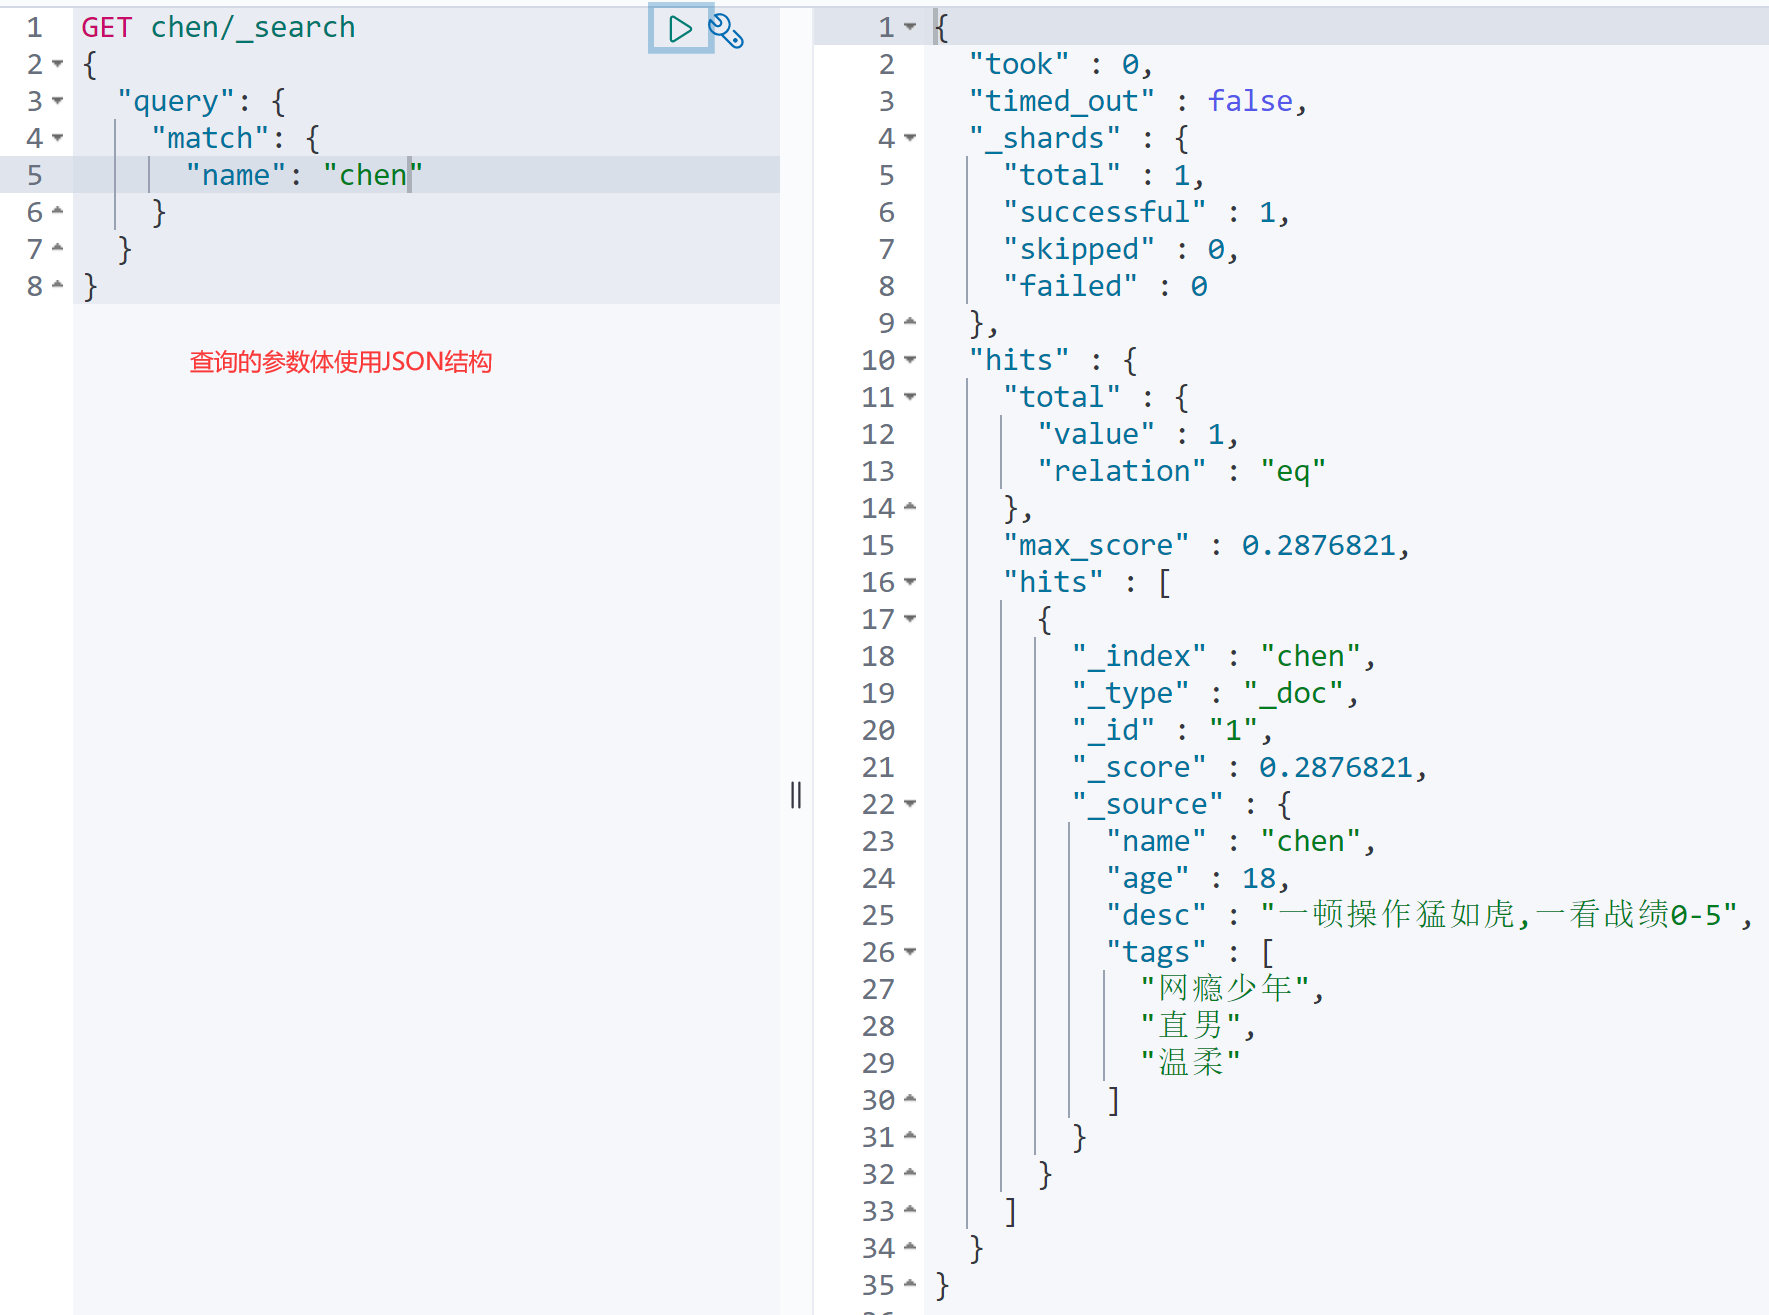Click the "name" key in _source

[x=1156, y=841]
